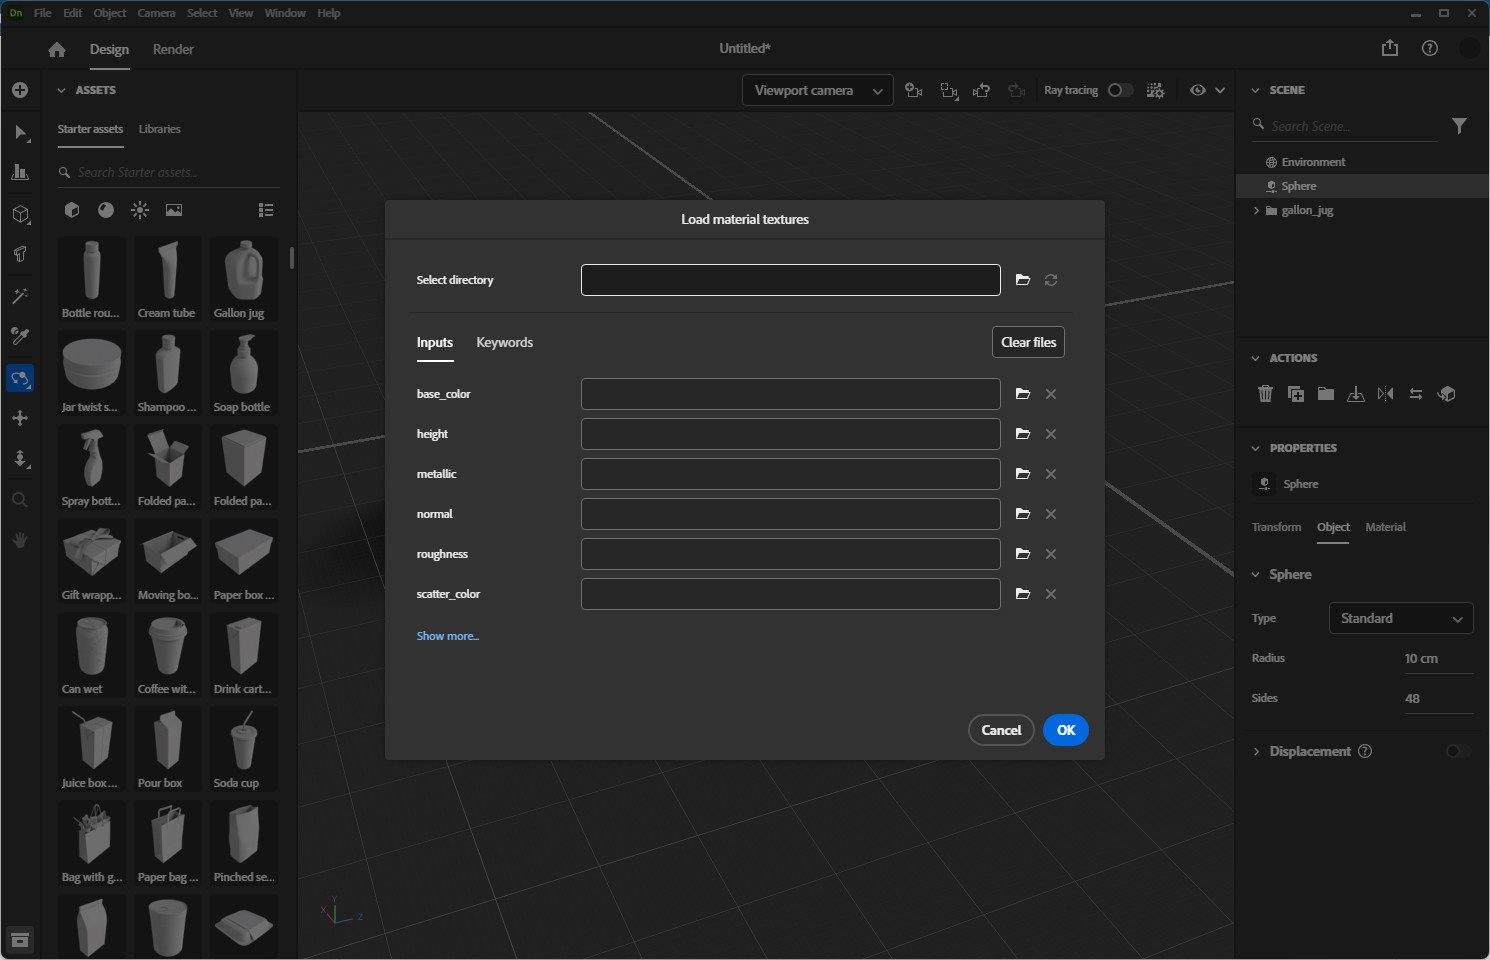Expand the gallon_jug tree item
The height and width of the screenshot is (960, 1490).
click(x=1256, y=210)
